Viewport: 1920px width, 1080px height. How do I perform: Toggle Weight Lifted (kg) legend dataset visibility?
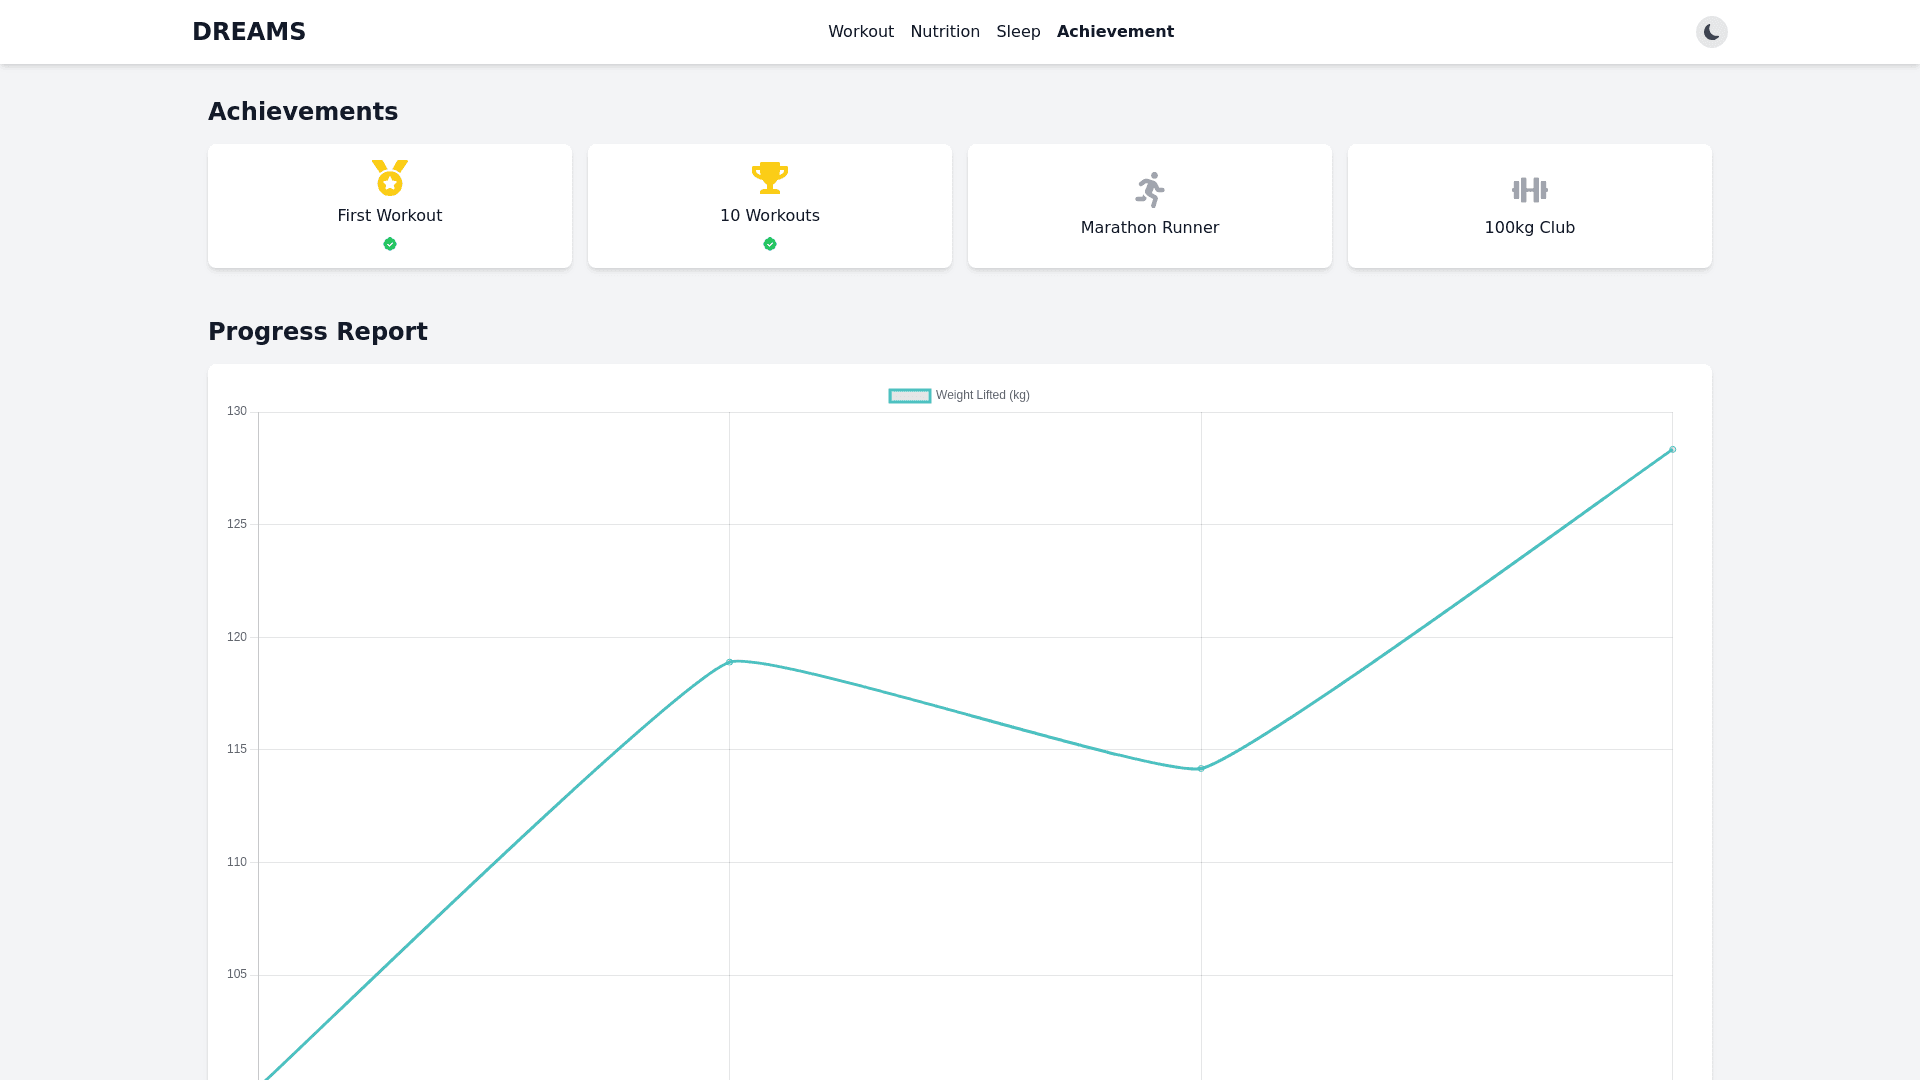point(981,396)
